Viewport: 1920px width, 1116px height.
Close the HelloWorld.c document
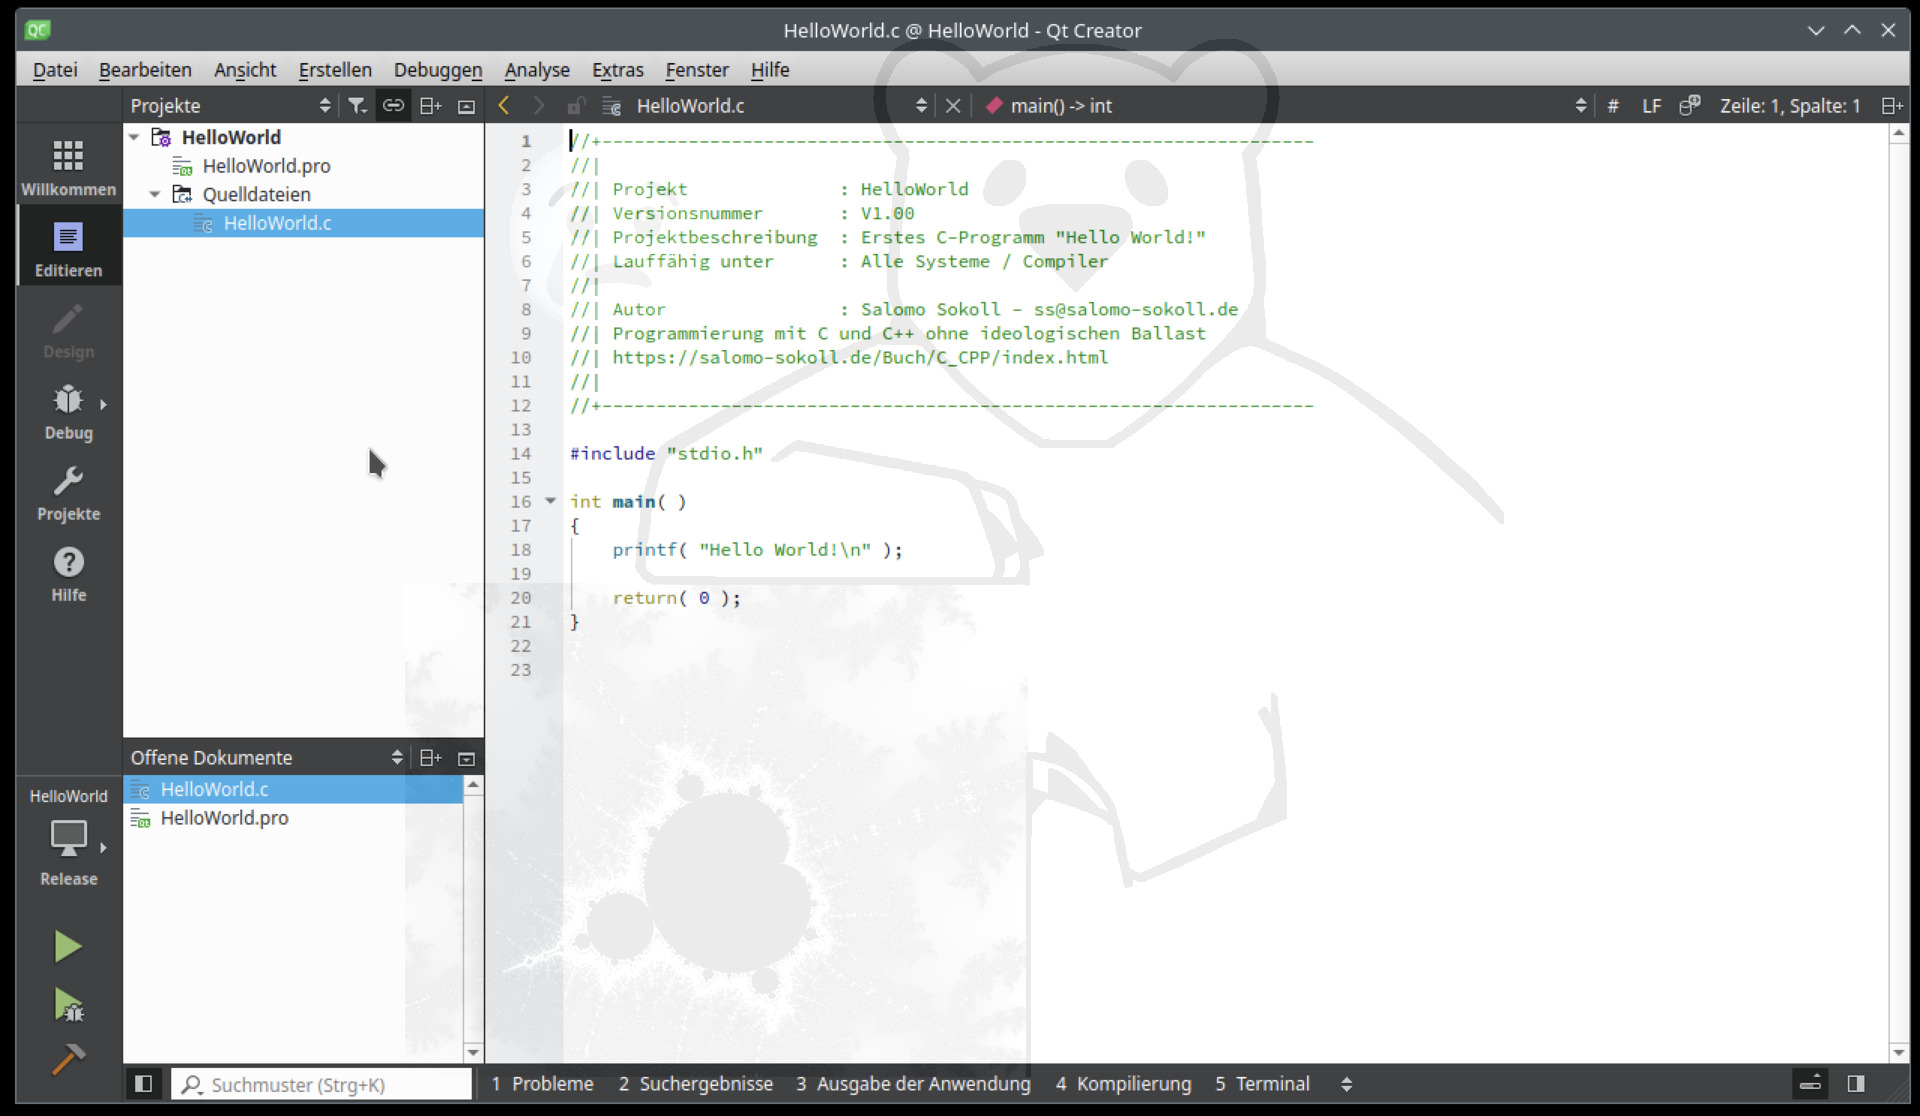point(953,106)
